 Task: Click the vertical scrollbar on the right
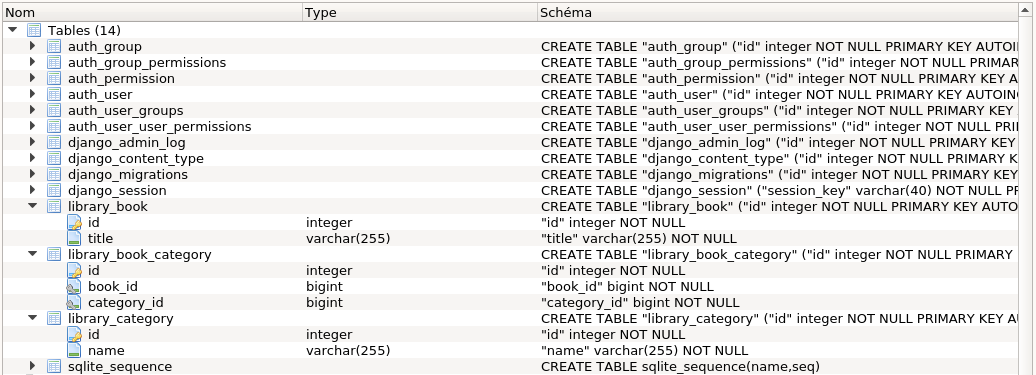[x=1026, y=191]
